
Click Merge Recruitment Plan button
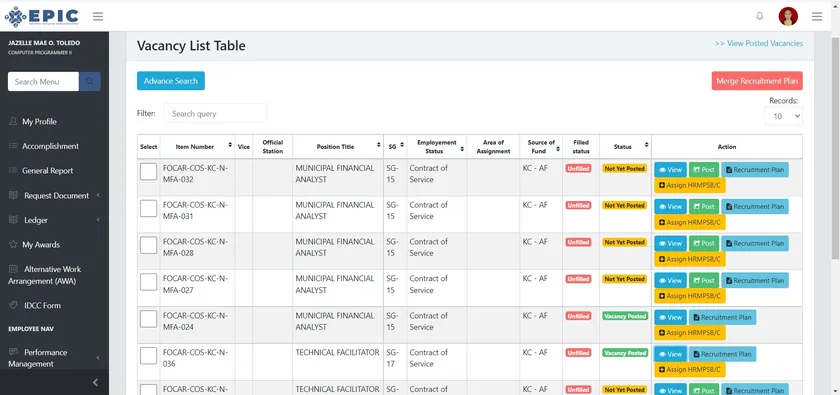(757, 81)
